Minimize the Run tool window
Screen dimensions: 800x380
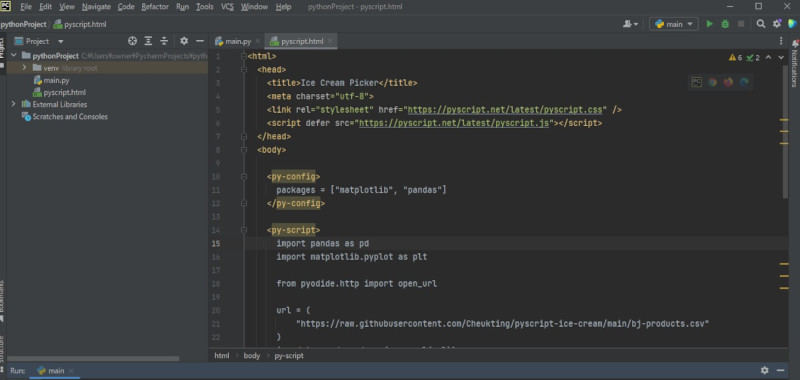[x=780, y=370]
